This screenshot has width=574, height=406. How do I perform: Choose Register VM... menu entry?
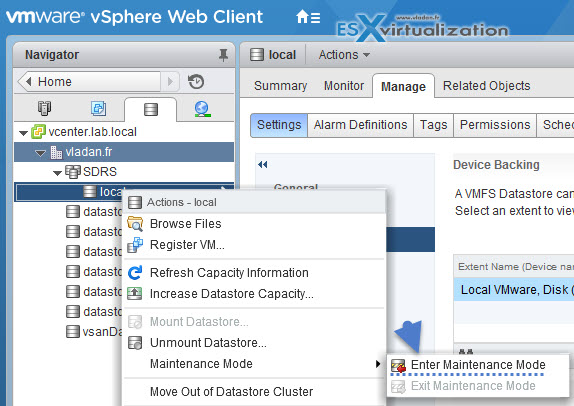click(x=255, y=245)
